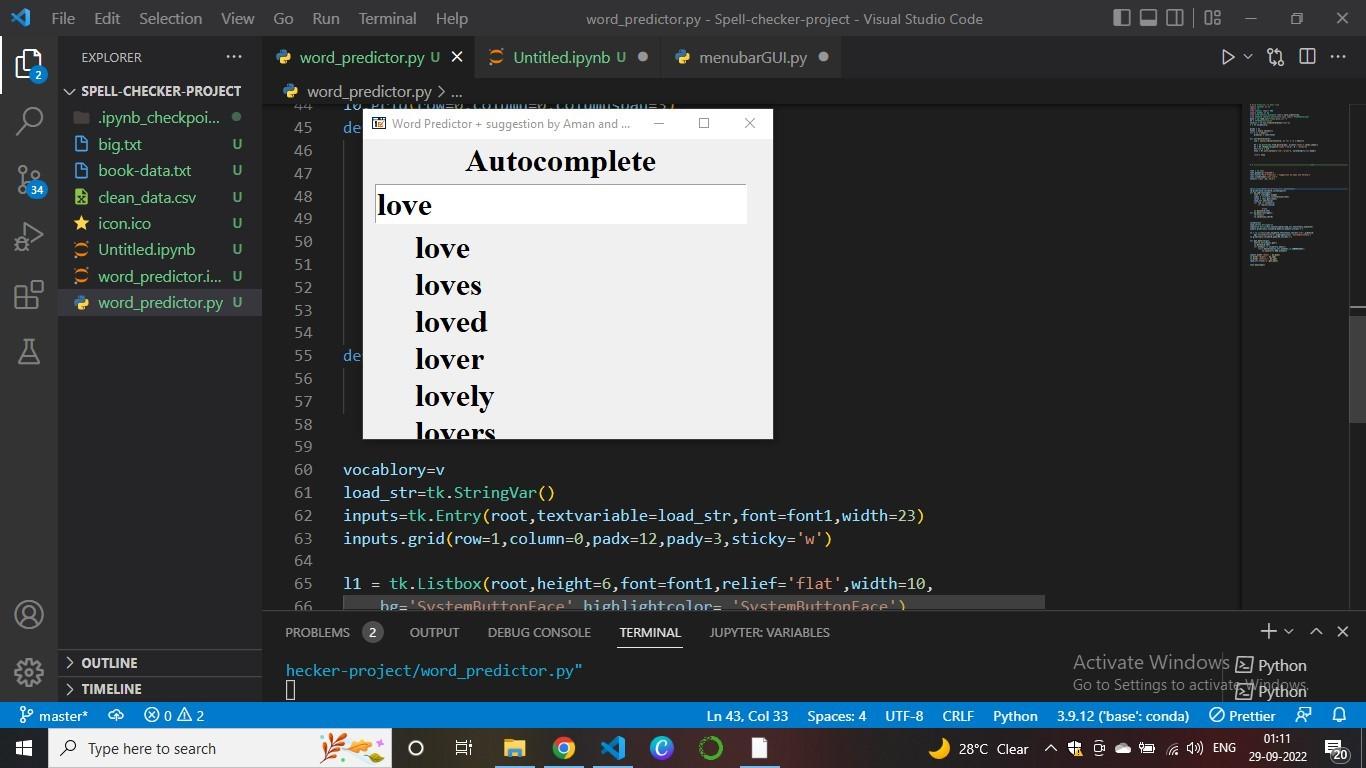Switch to the JUPYTER: VARIABLES panel tab
This screenshot has height=768, width=1366.
(769, 632)
